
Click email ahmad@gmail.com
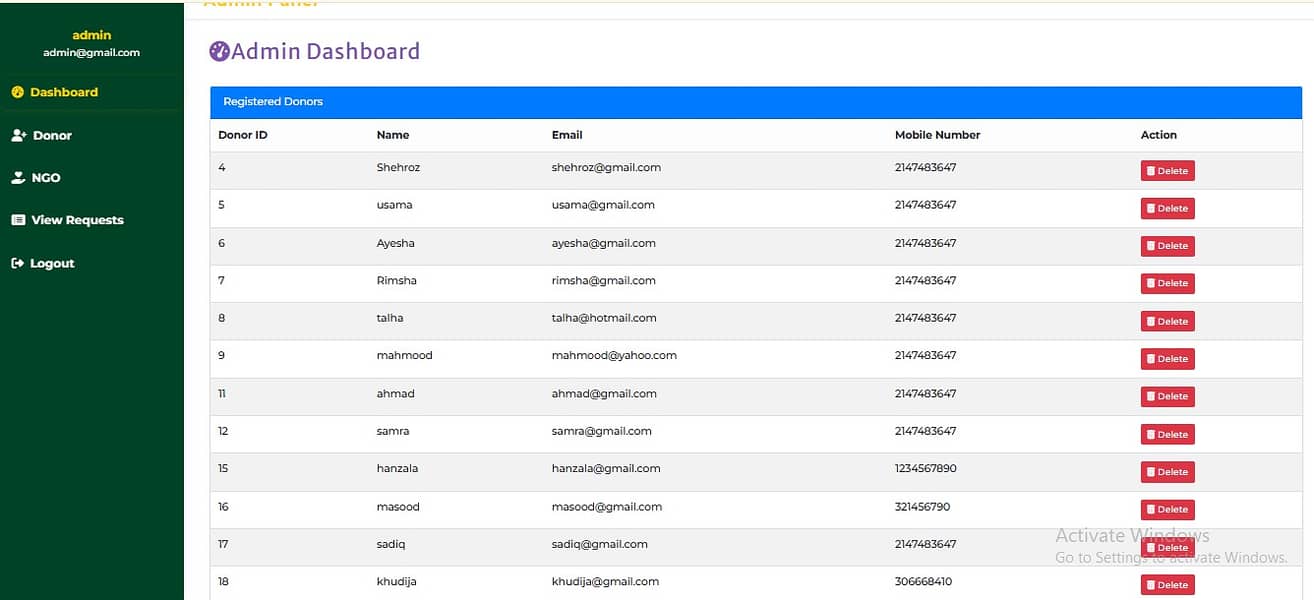click(x=604, y=393)
